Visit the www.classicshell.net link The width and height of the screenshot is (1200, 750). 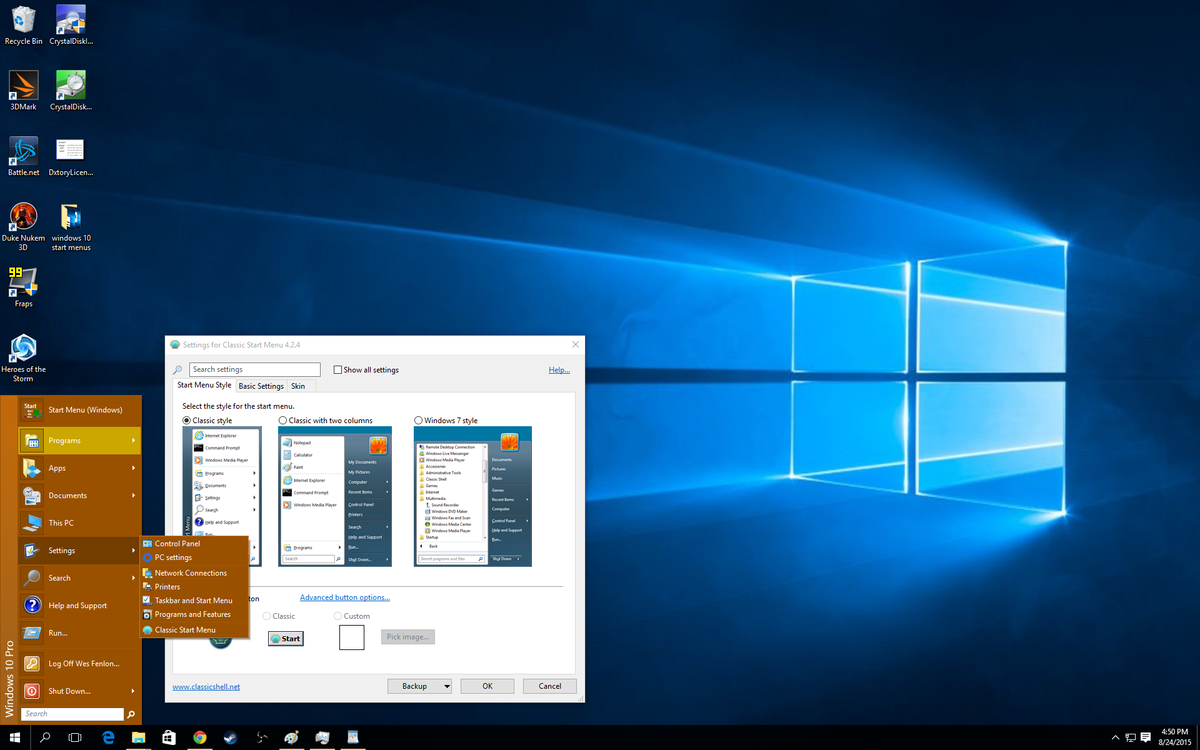207,686
